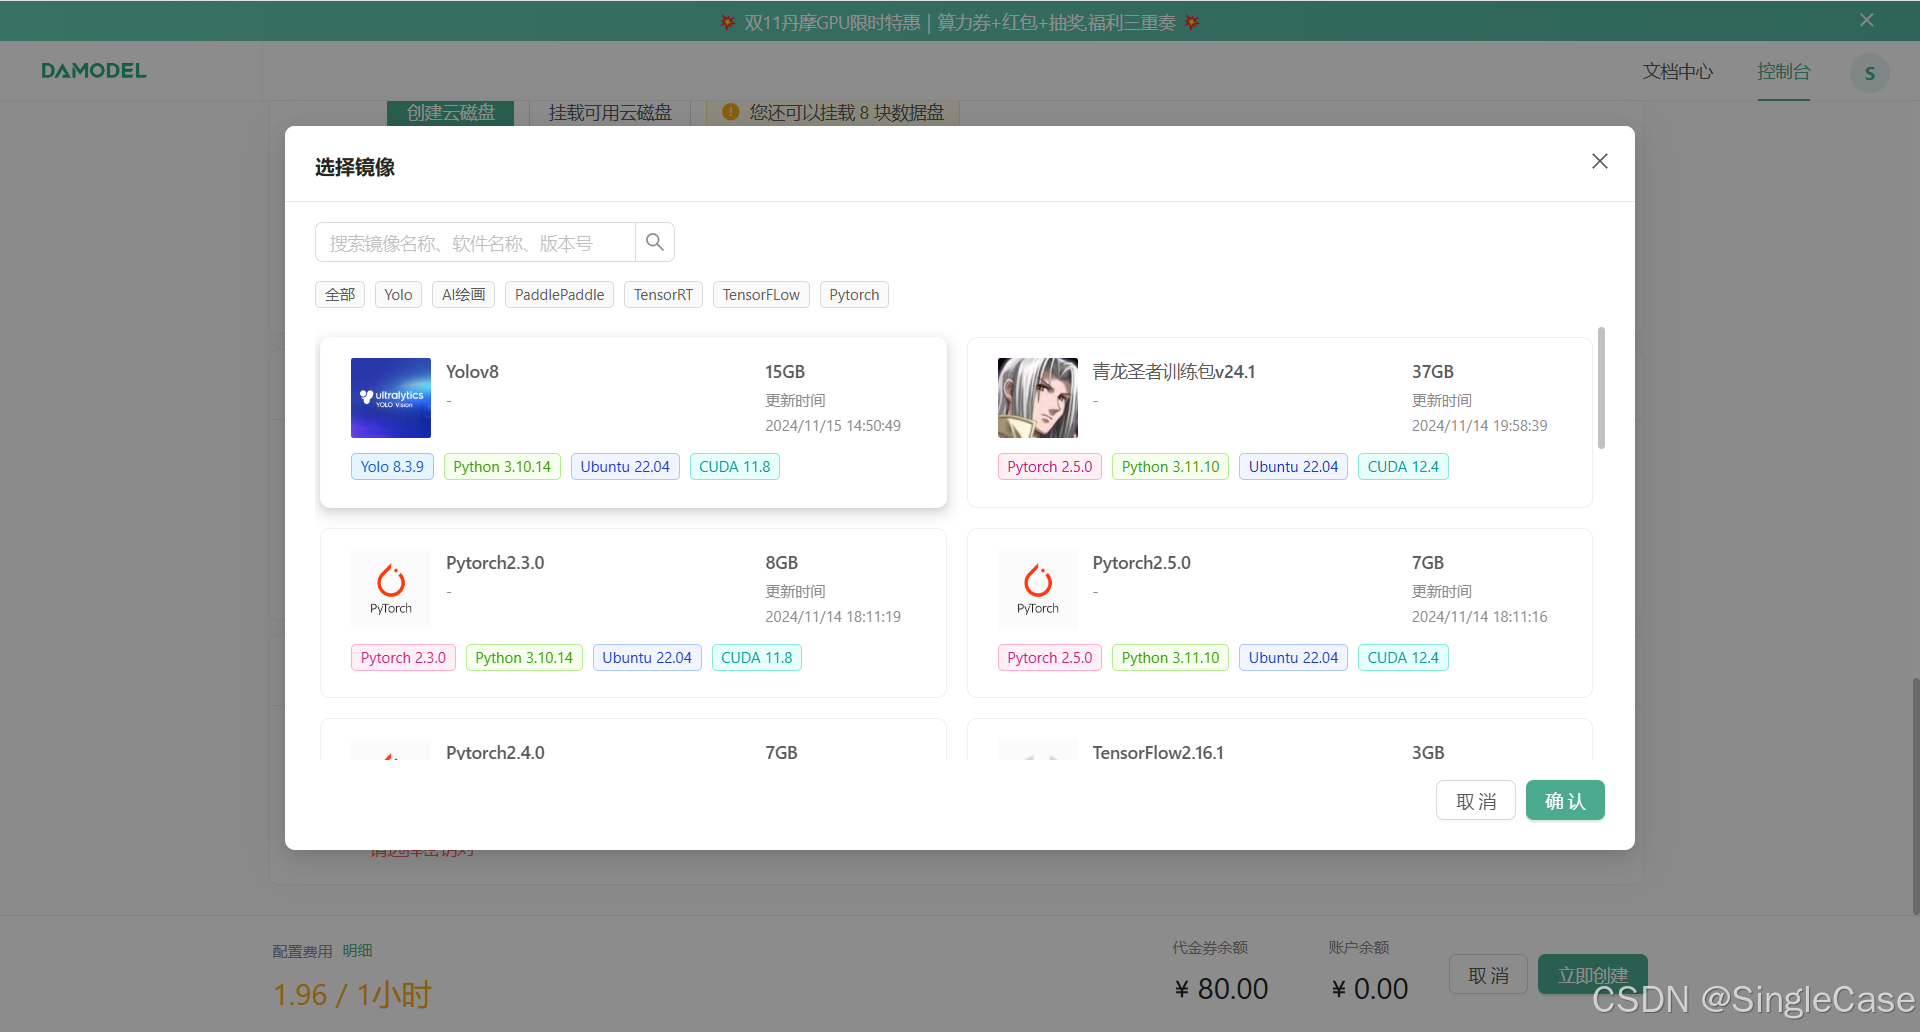Click CUDA 12.4 tag on 青龙圣者 card
Image resolution: width=1920 pixels, height=1032 pixels.
[x=1403, y=466]
